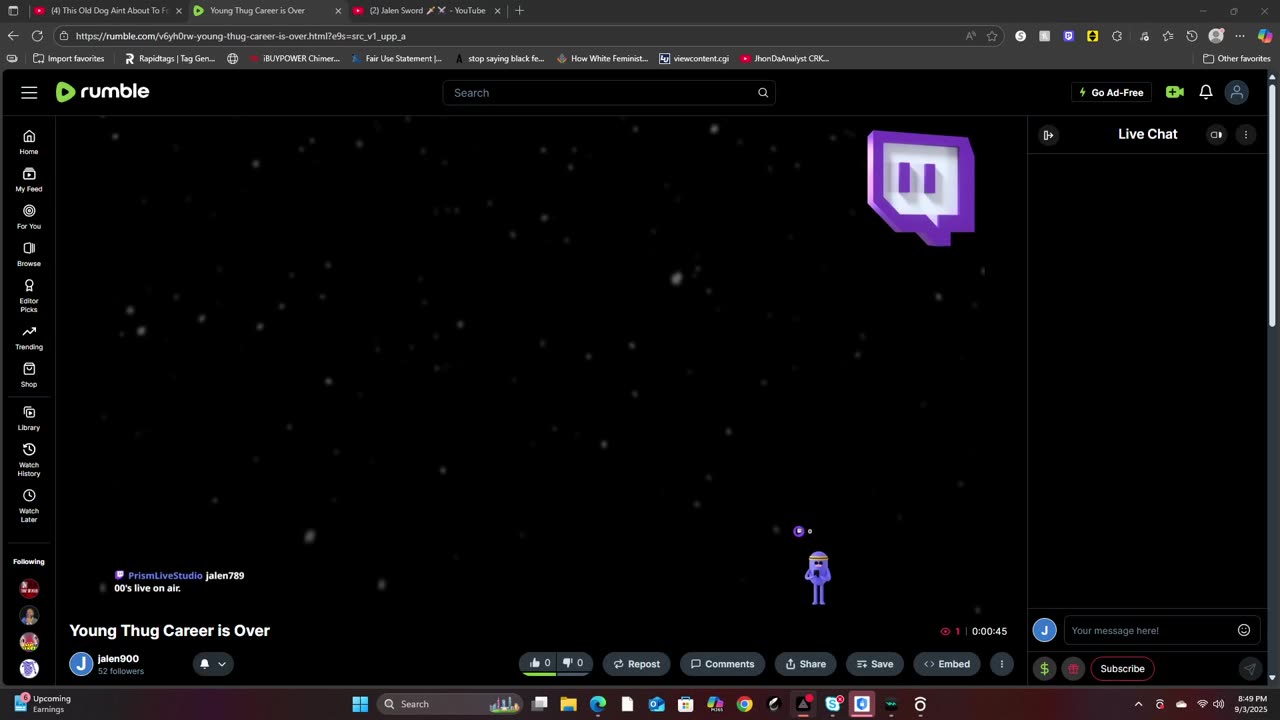Reload the current page
Screen dimensions: 1280x720
click(x=40, y=36)
